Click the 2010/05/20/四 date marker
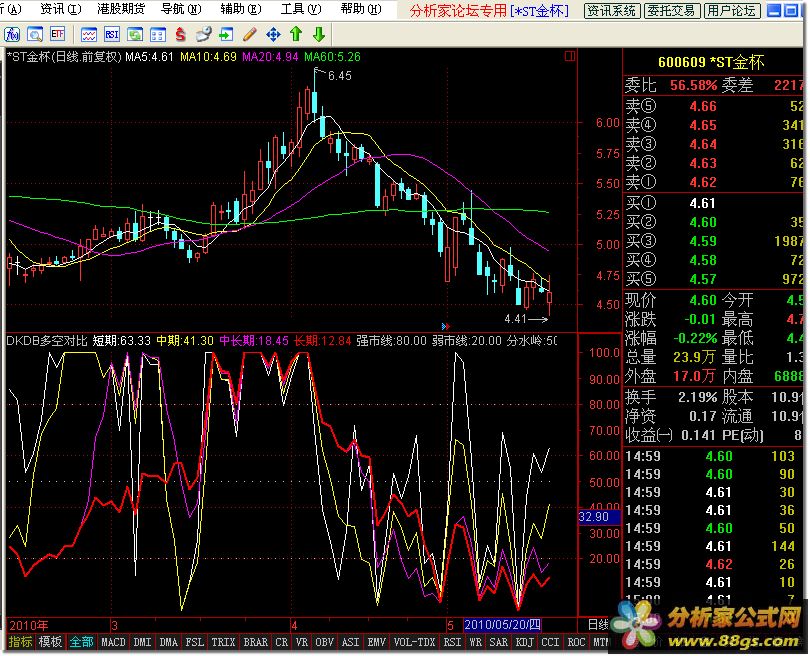Viewport: 810px width, 656px height. (x=502, y=625)
